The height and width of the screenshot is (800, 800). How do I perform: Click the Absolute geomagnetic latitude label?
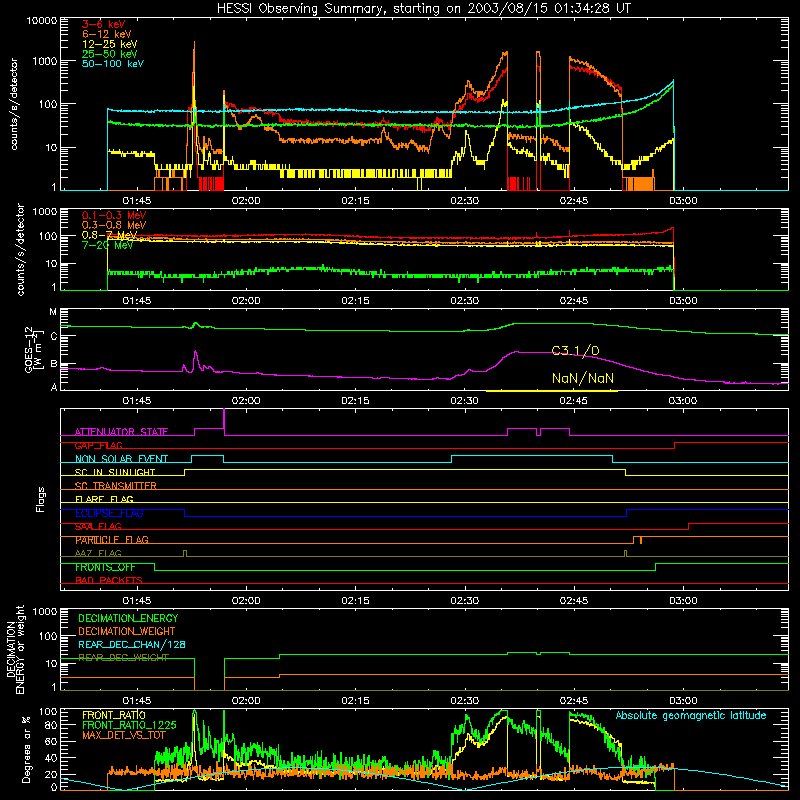tap(691, 716)
